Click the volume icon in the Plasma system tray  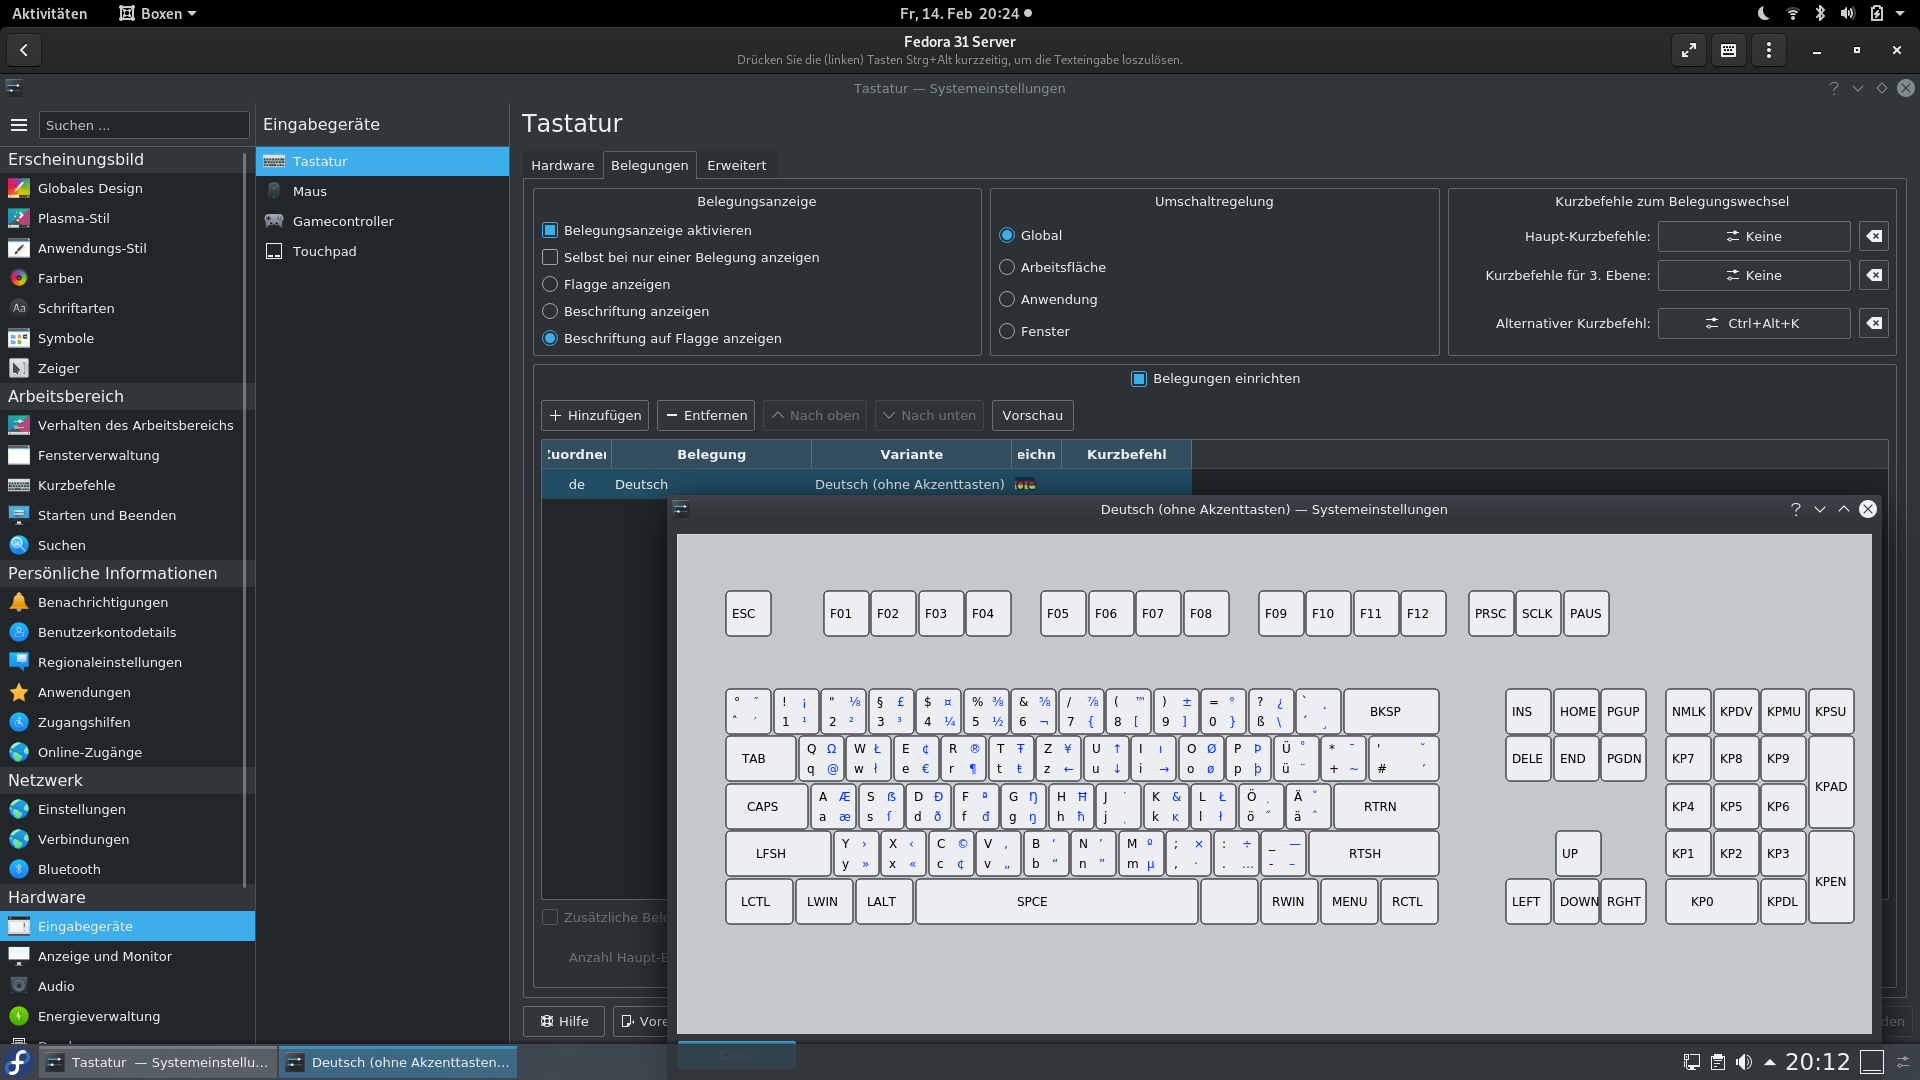point(1744,1062)
